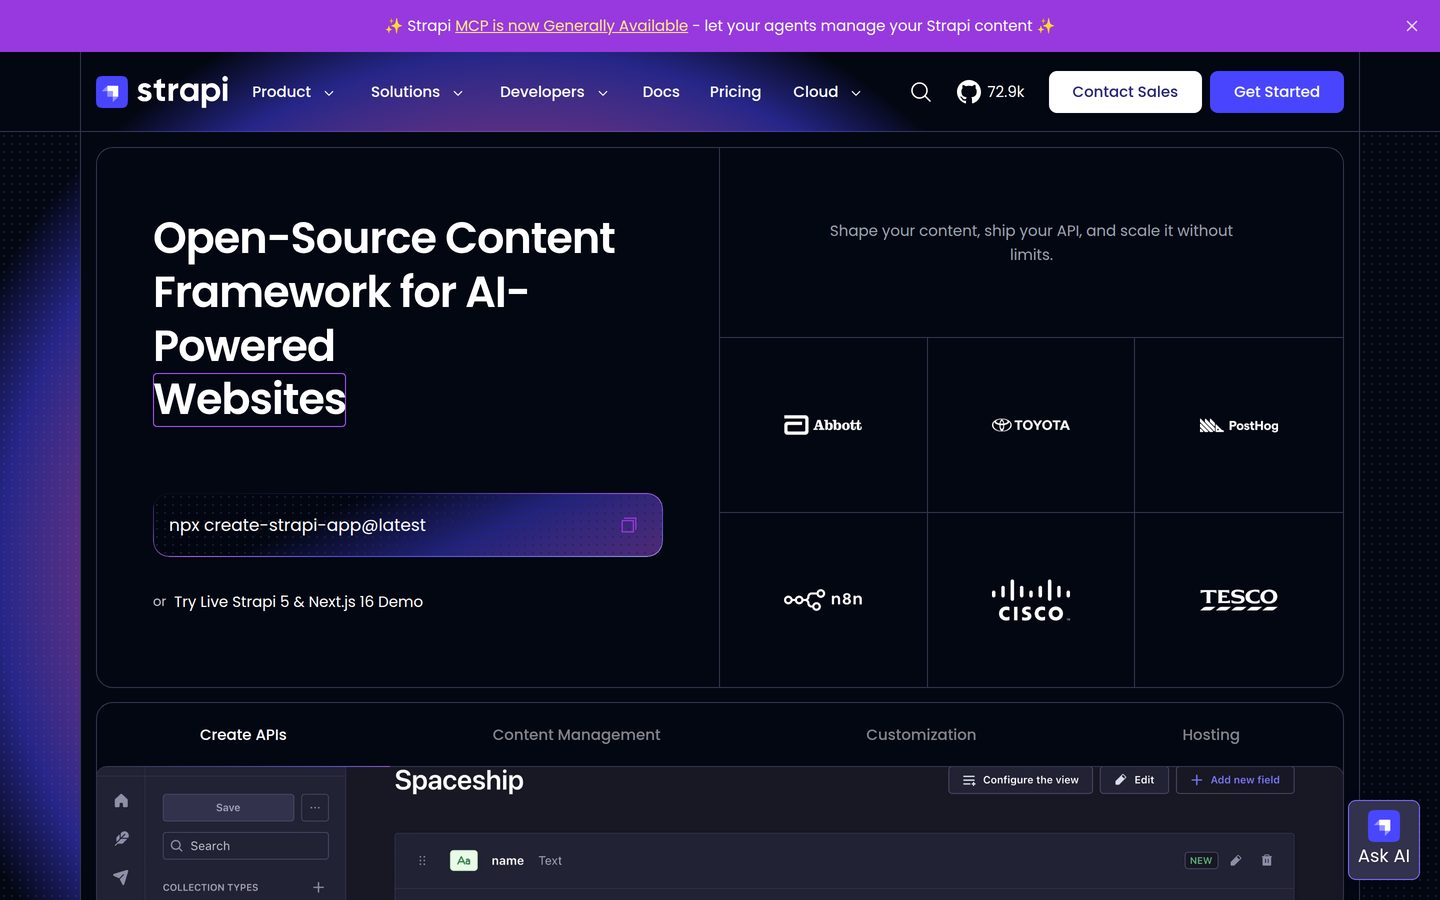This screenshot has width=1440, height=900.
Task: Click the Strapi logo in the navbar
Action: [x=162, y=91]
